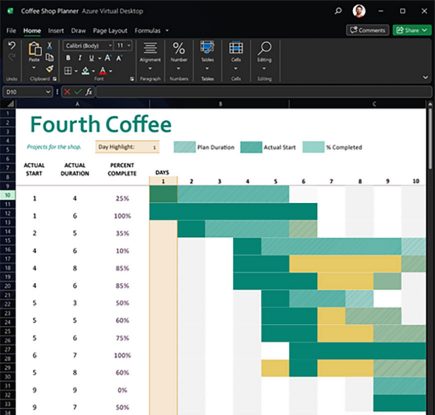The width and height of the screenshot is (435, 415).
Task: Click the Select All corner triangle
Action: click(10, 104)
